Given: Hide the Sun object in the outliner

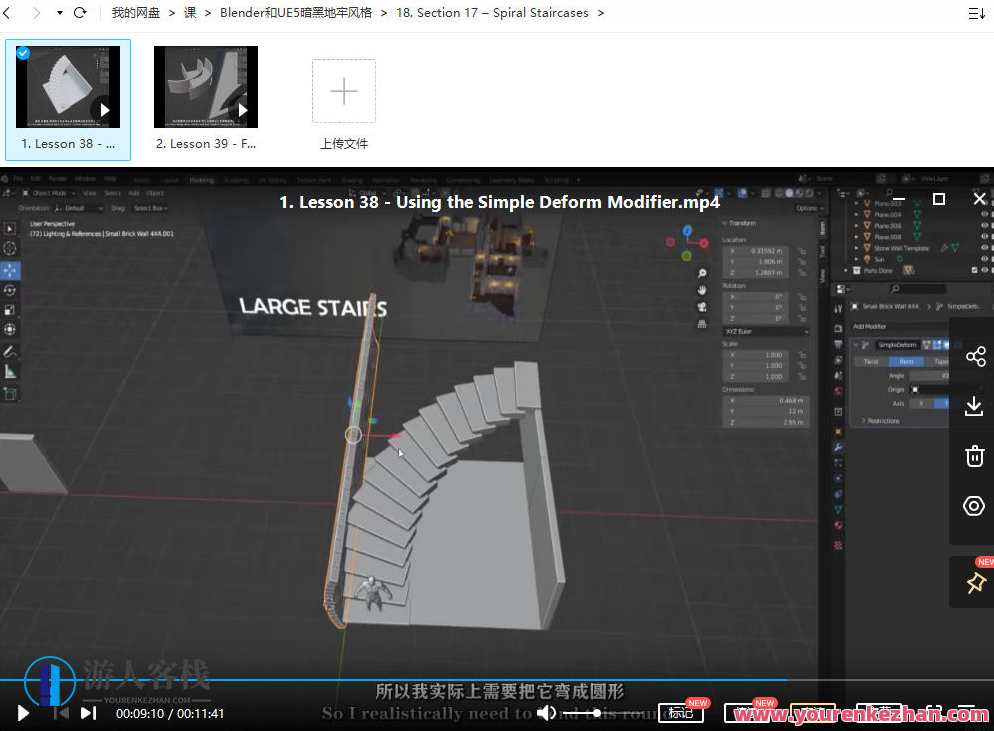Looking at the screenshot, I should click(x=985, y=259).
